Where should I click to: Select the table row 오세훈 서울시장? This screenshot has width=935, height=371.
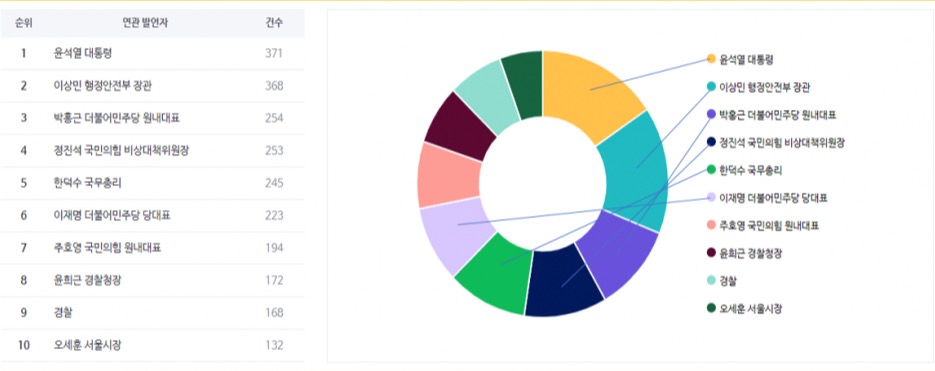pos(153,345)
